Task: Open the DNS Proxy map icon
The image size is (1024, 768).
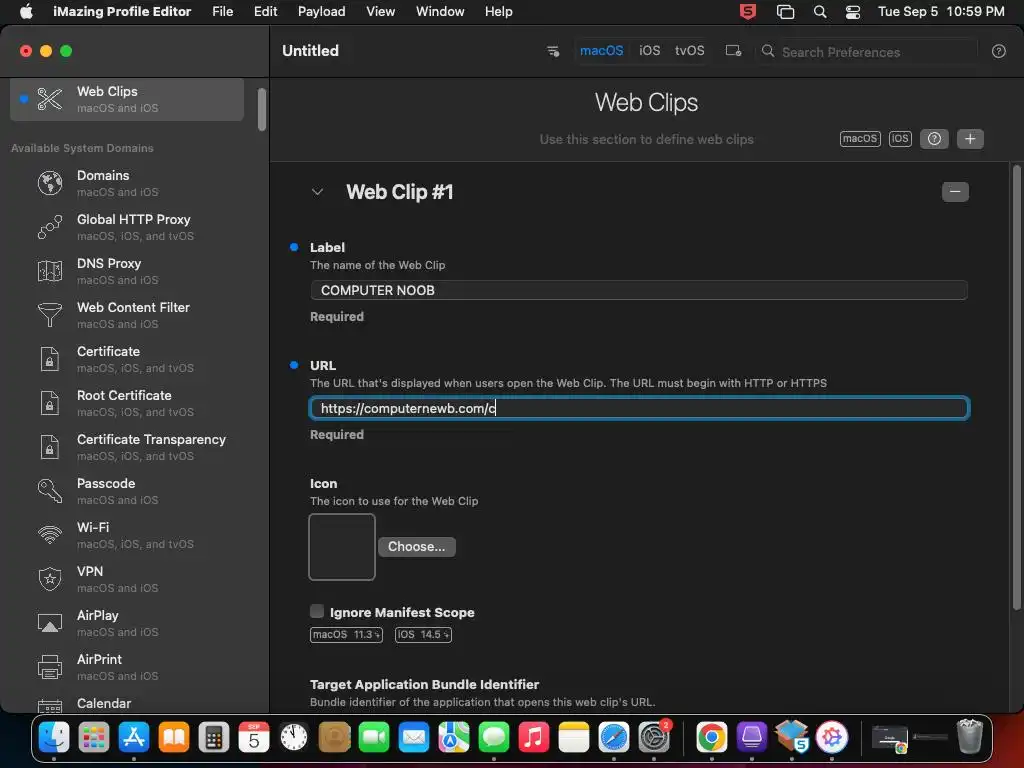Action: pyautogui.click(x=50, y=271)
